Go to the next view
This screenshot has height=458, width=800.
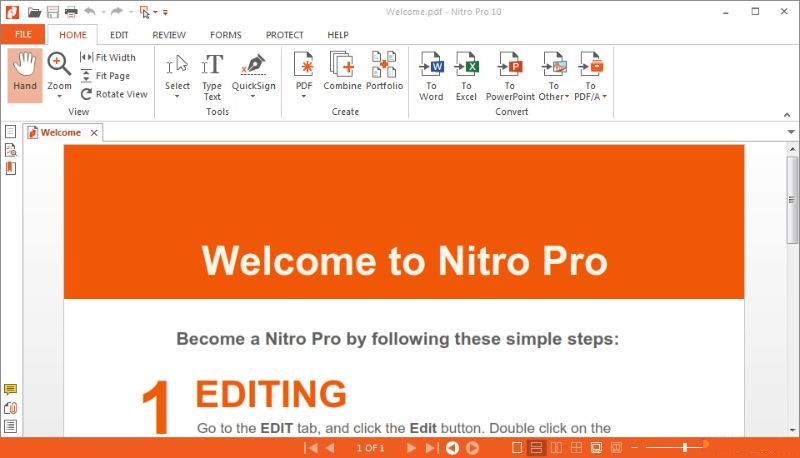click(472, 448)
